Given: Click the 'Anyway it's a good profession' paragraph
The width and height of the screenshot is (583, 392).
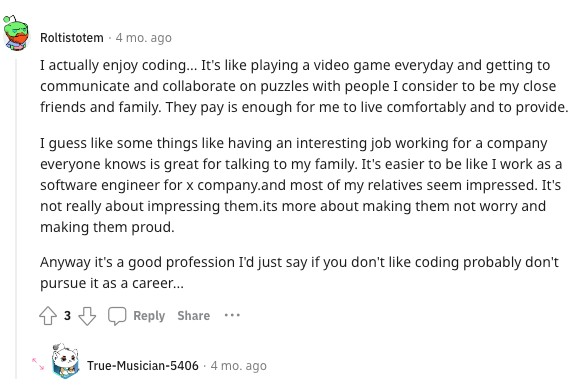Looking at the screenshot, I should 299,273.
